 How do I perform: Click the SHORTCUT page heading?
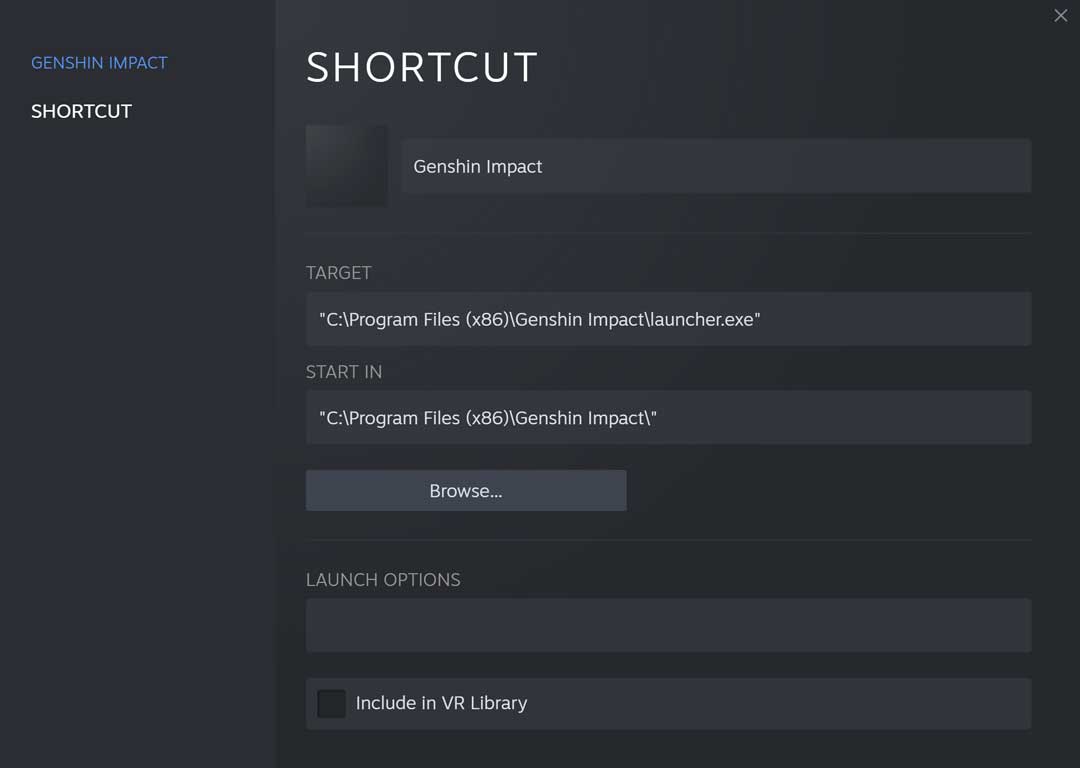click(x=422, y=68)
